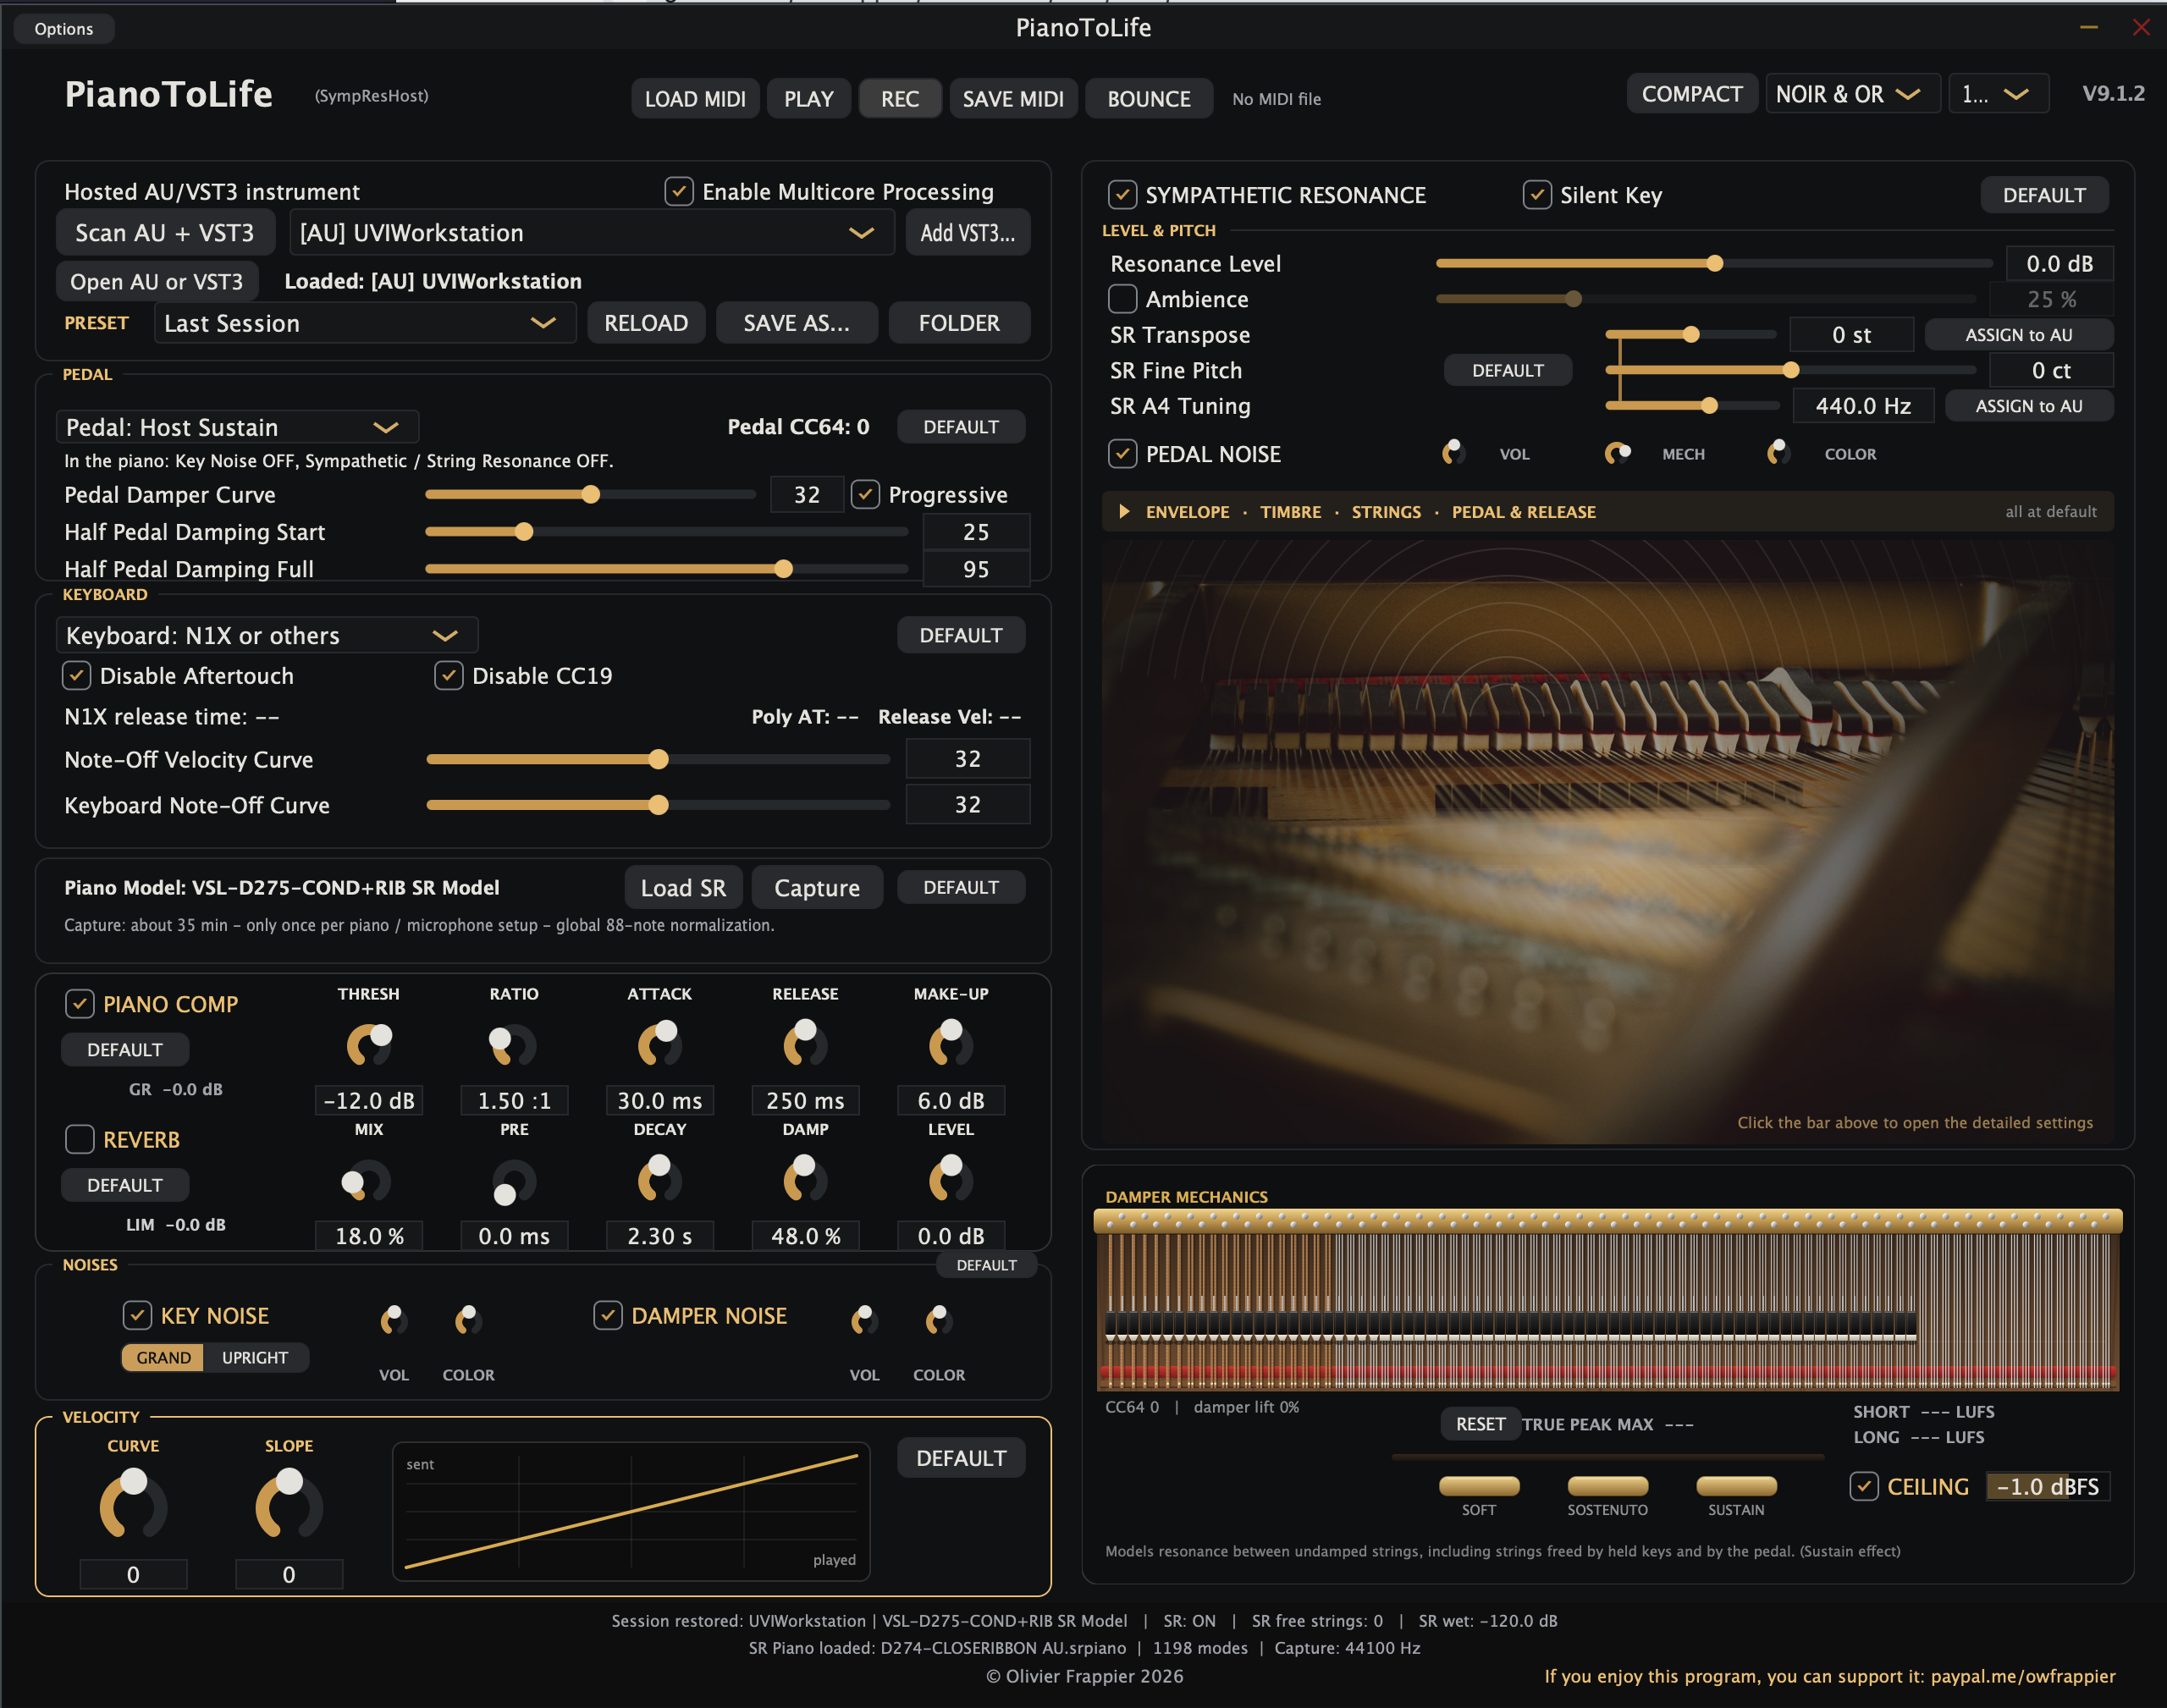Click the Damper Noise COLOR knob

[939, 1320]
